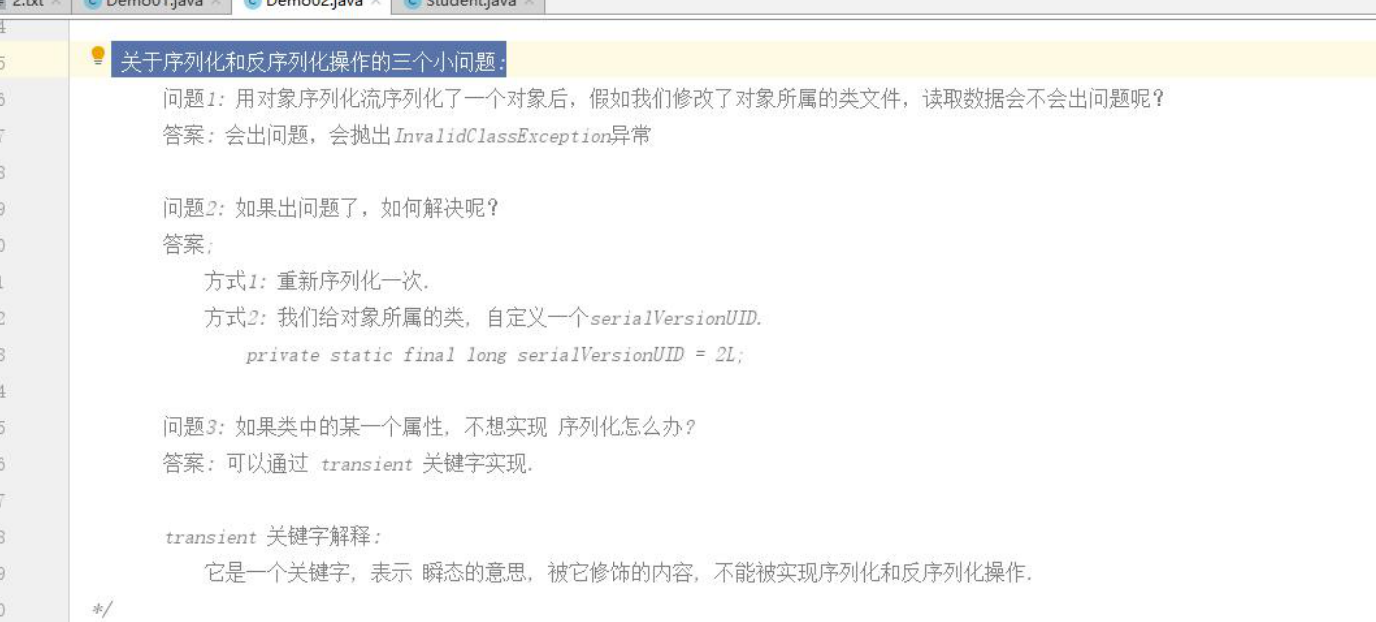Place cursor in the 问题2 line
This screenshot has height=622, width=1376.
(330, 209)
